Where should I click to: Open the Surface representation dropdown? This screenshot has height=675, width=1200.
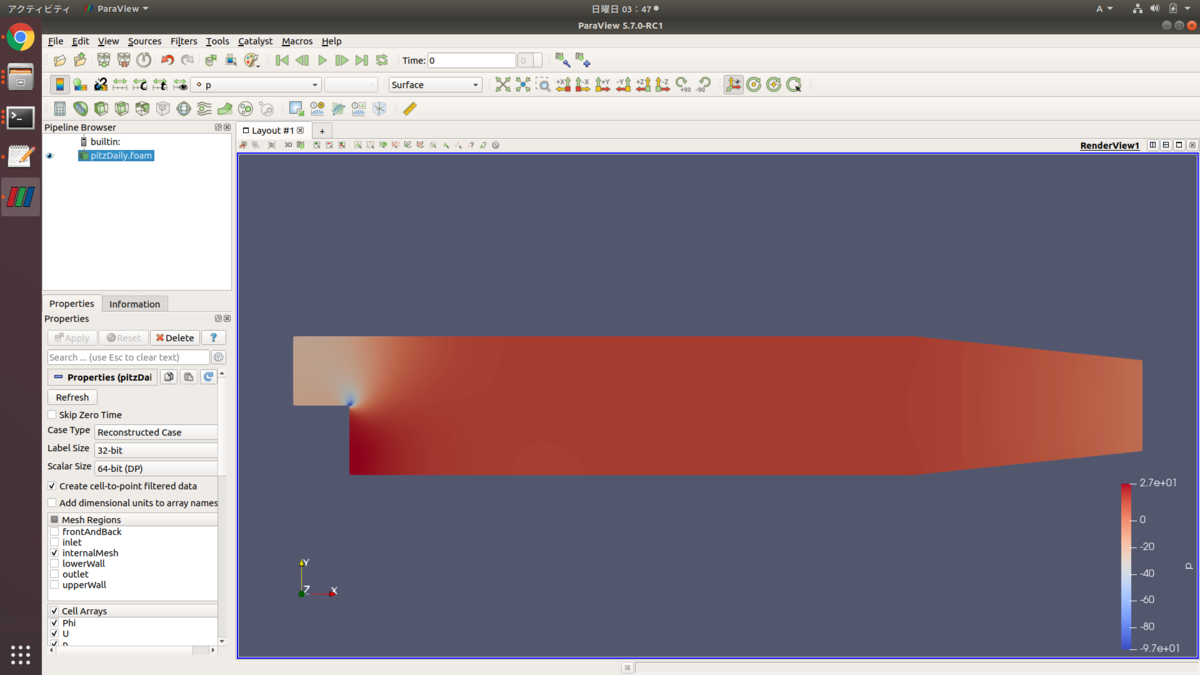click(x=435, y=85)
